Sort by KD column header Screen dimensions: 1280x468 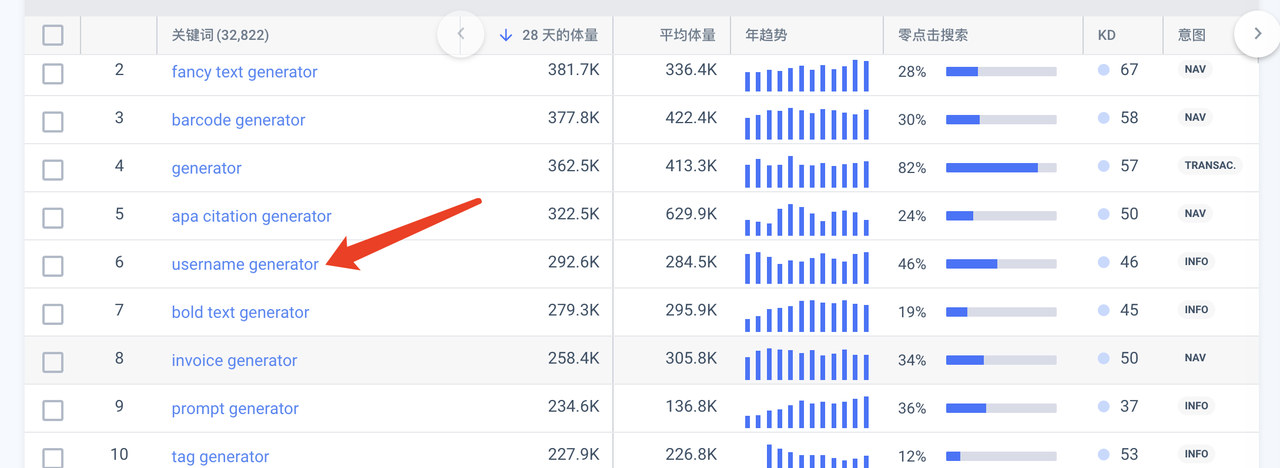[x=1106, y=35]
